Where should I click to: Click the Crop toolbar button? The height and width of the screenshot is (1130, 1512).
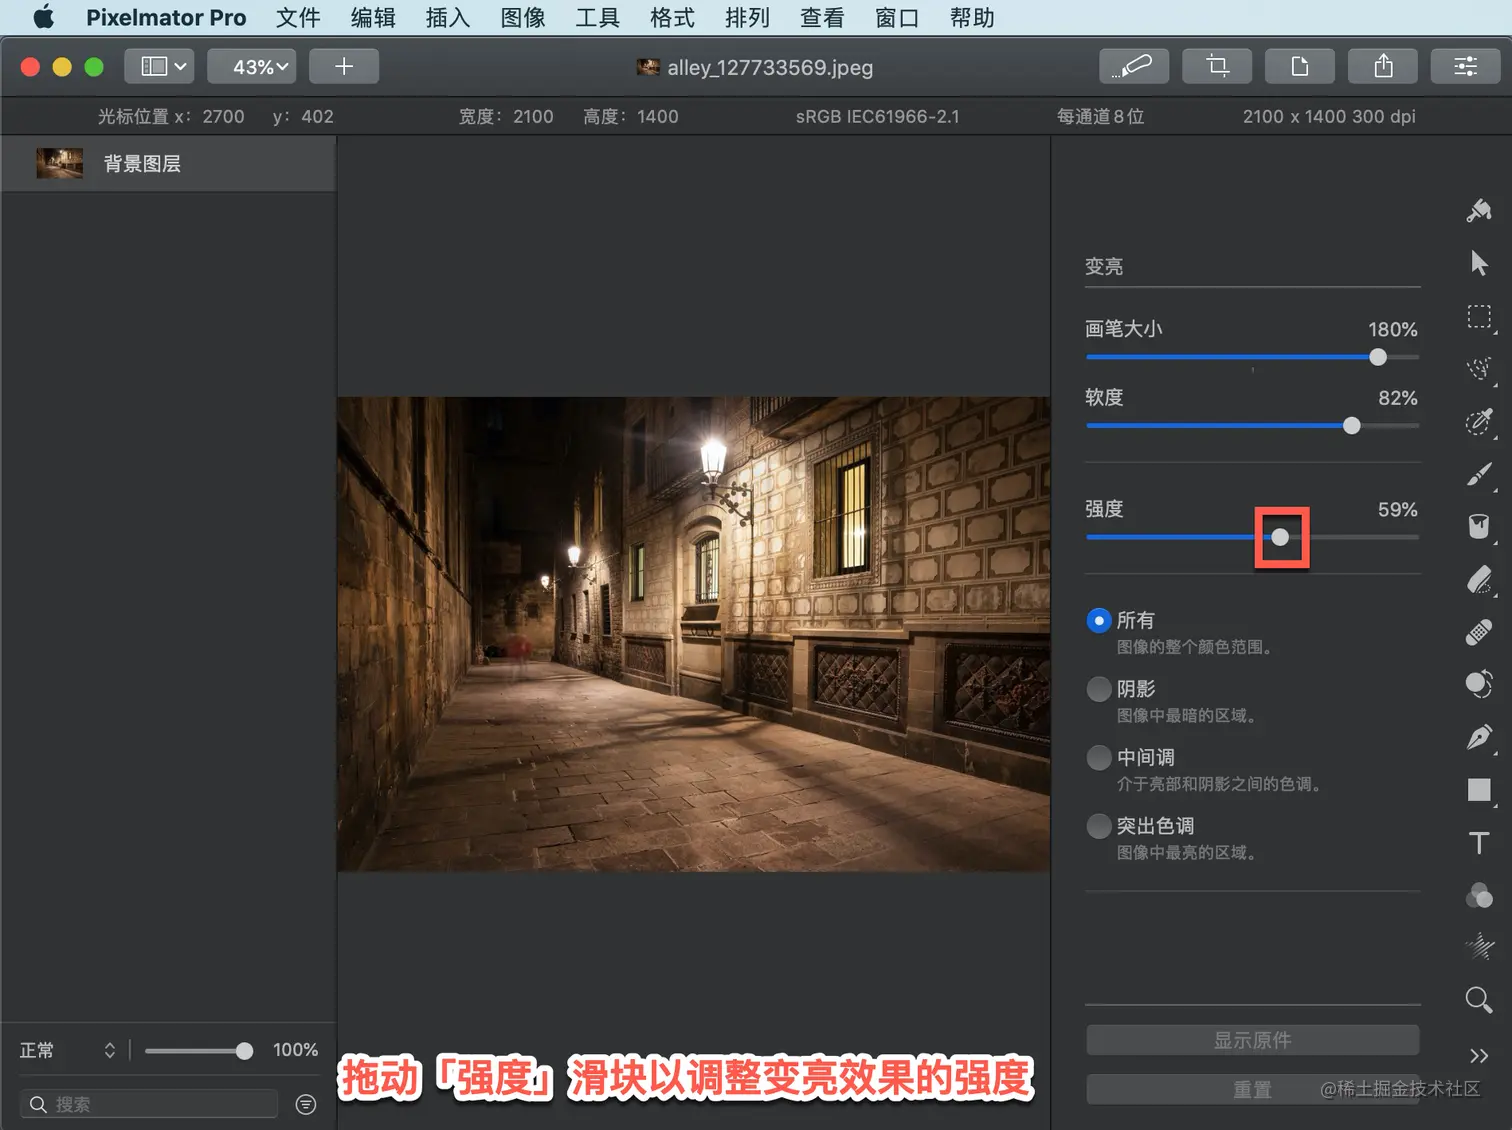[x=1216, y=66]
